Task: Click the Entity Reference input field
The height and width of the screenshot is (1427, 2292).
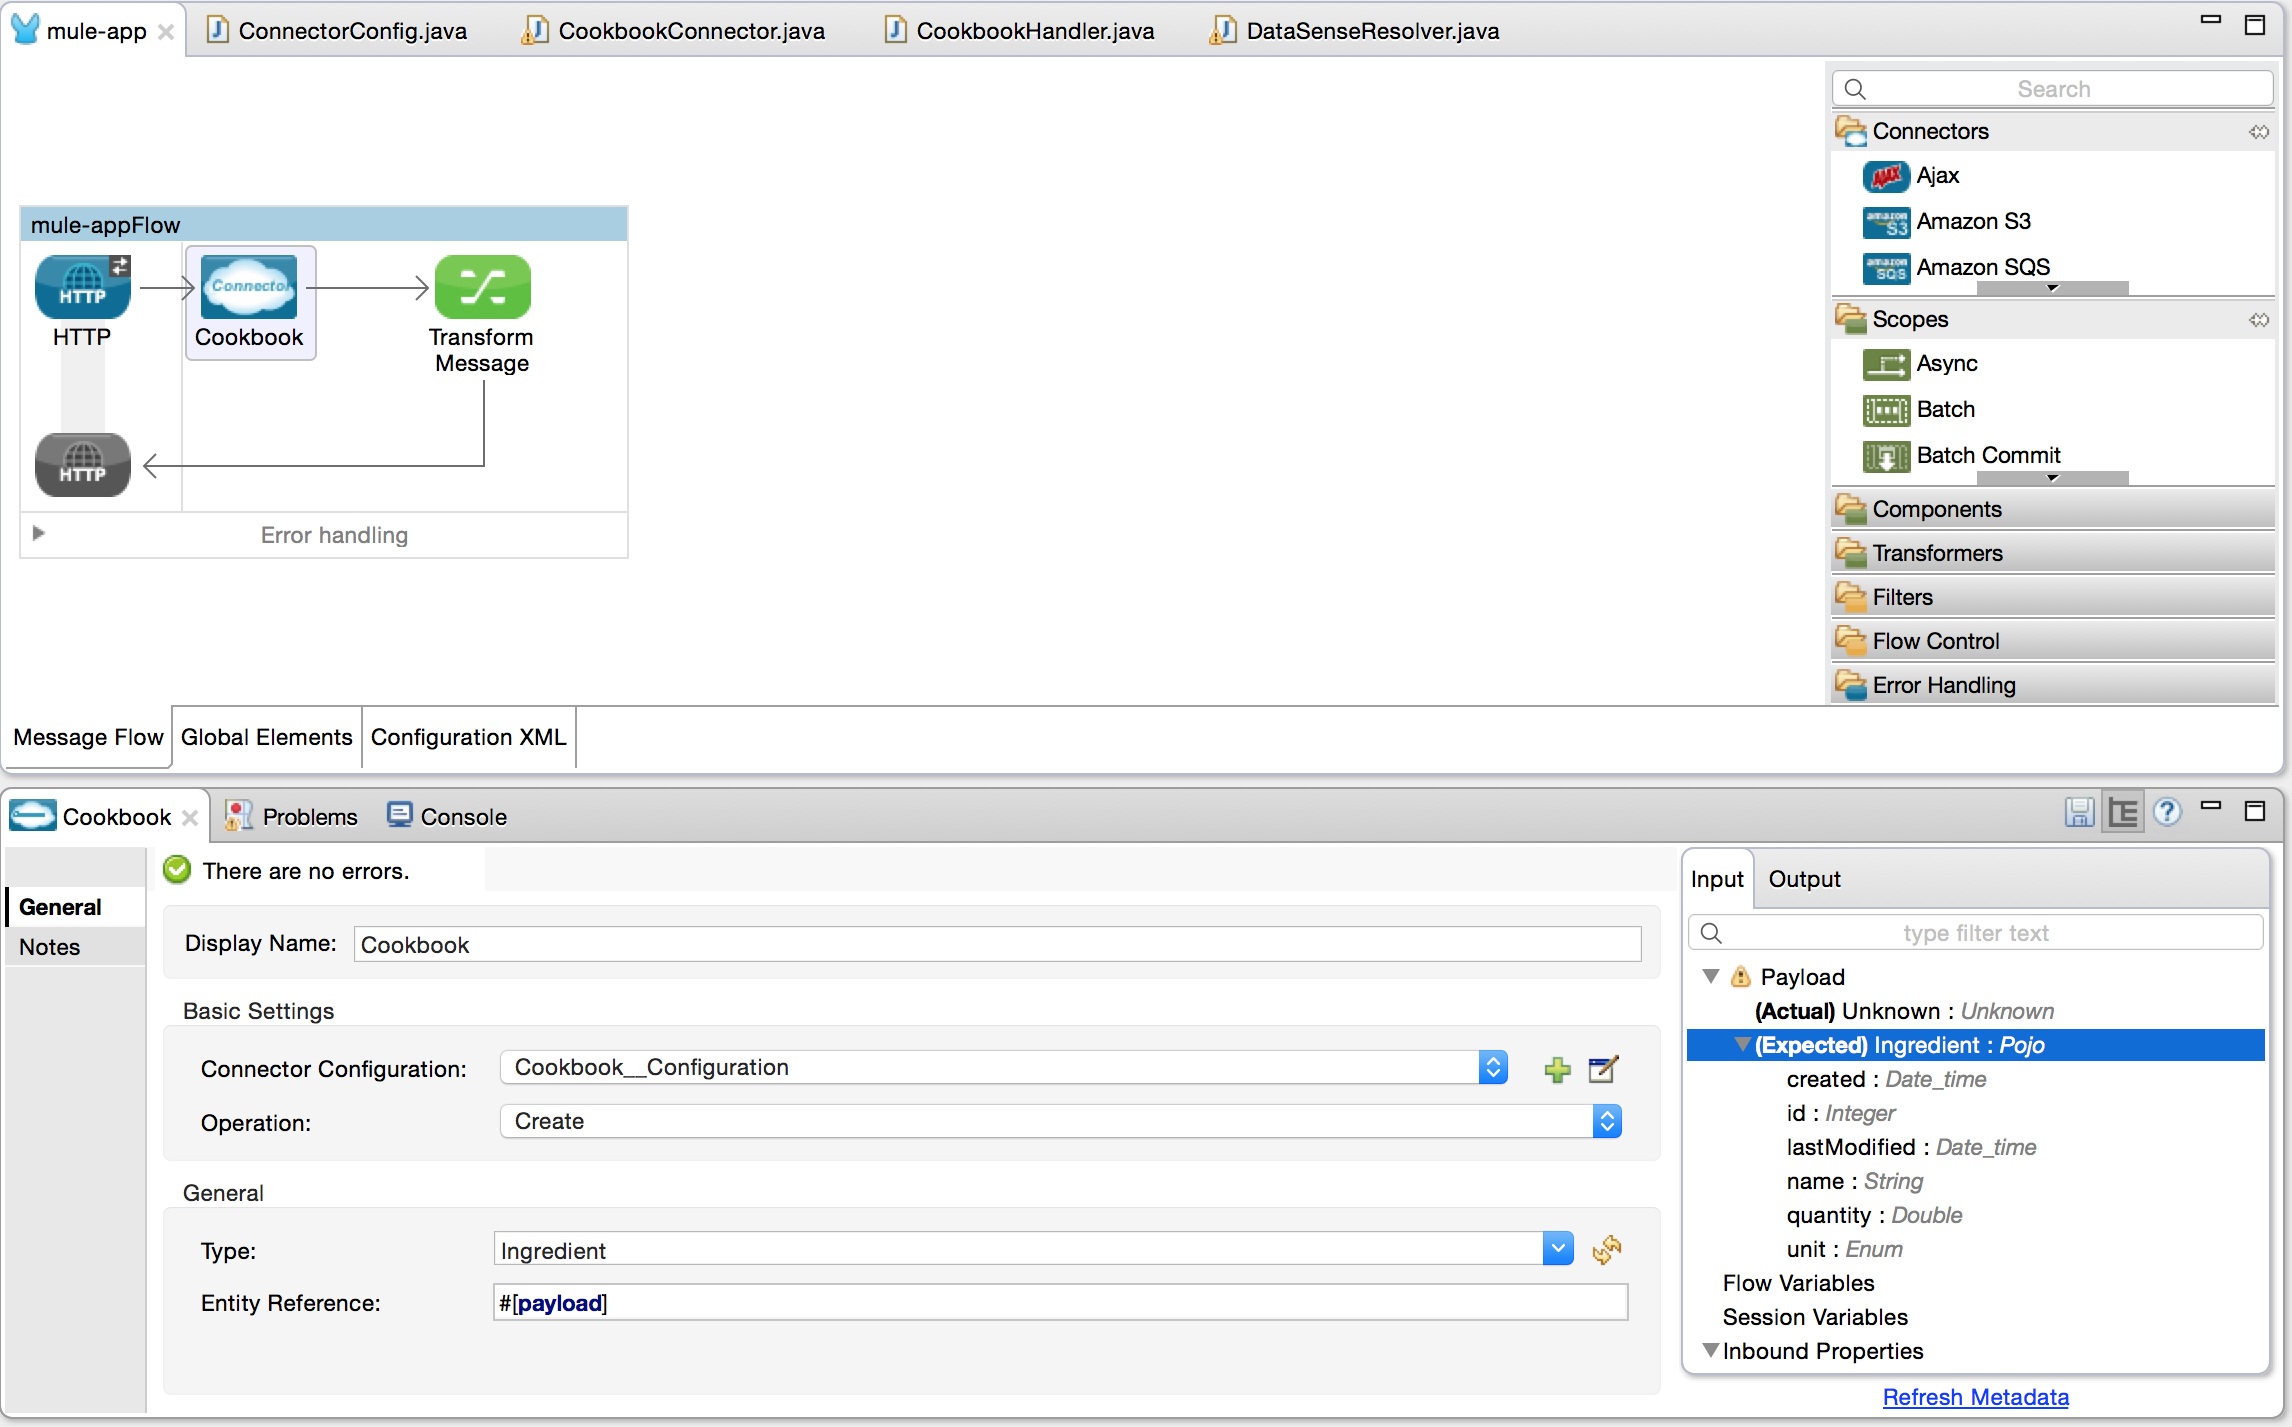Action: point(1060,1303)
